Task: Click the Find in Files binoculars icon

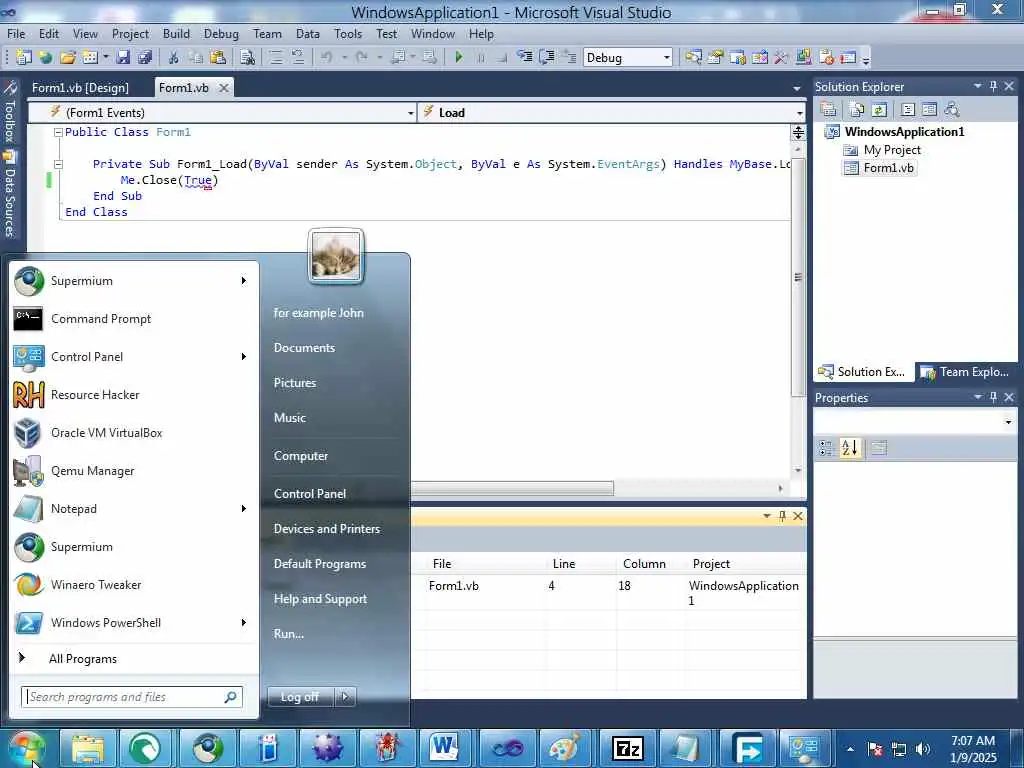Action: 248,57
